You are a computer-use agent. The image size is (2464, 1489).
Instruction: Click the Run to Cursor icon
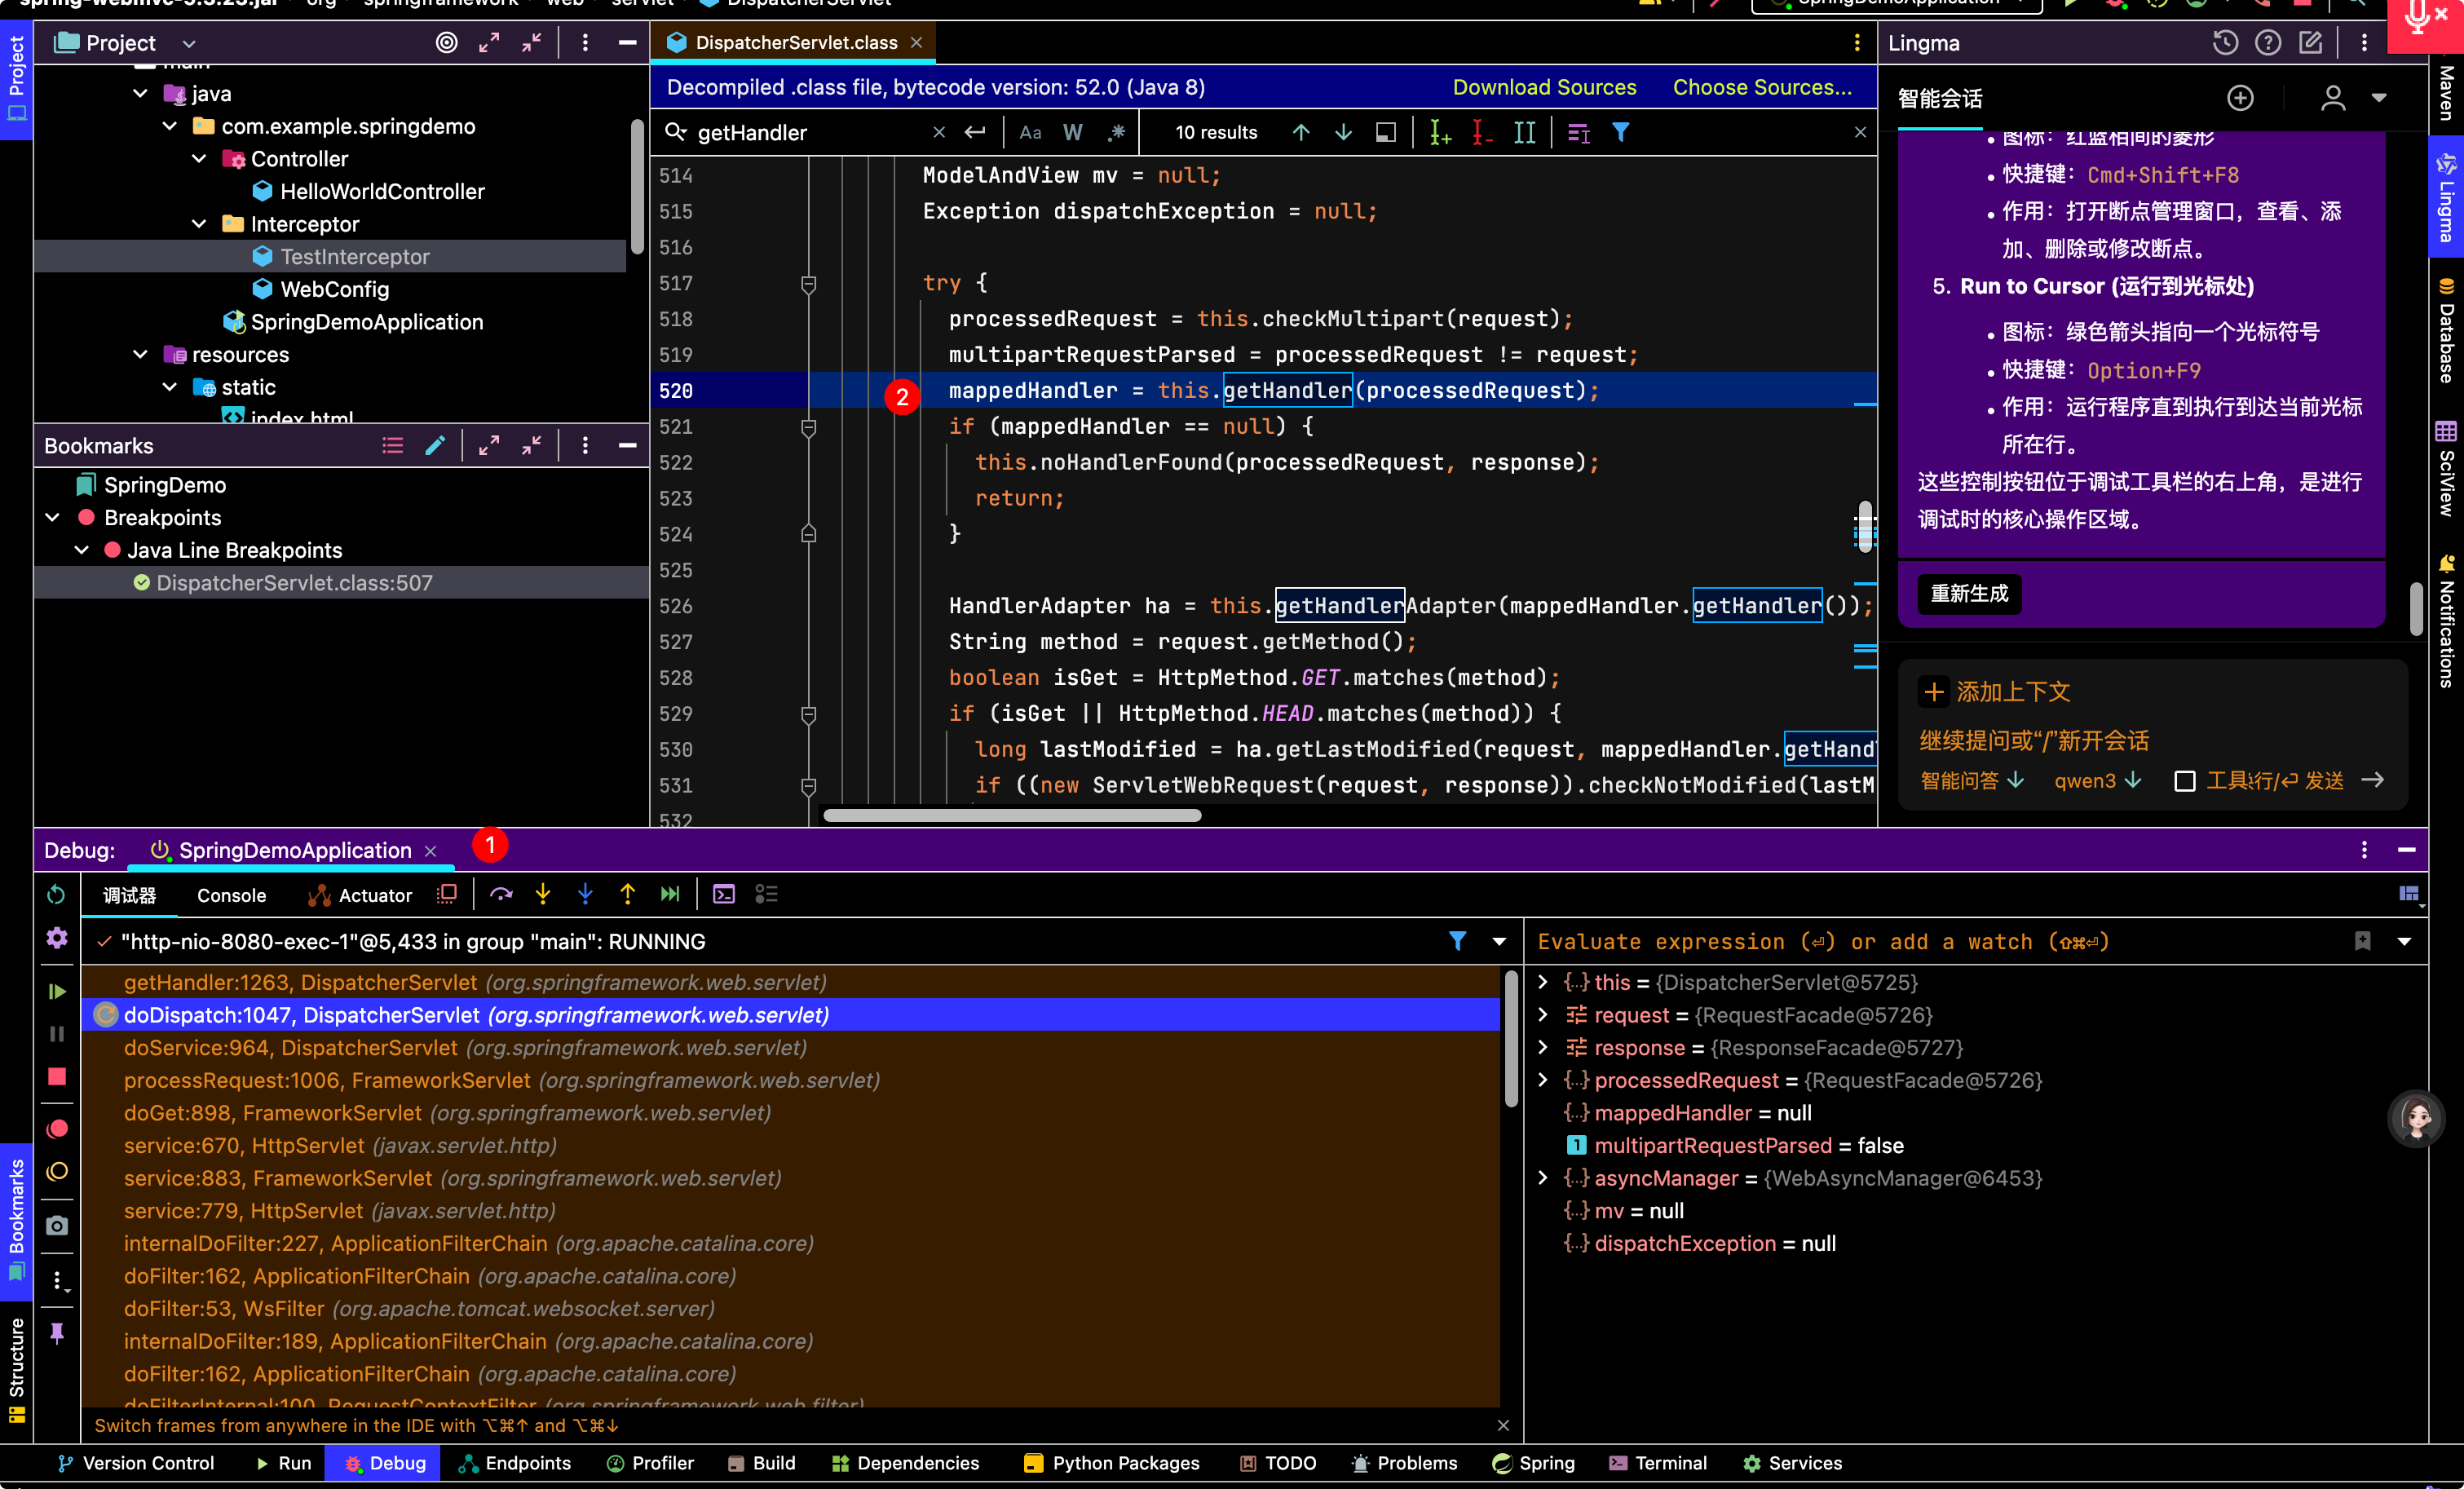(670, 894)
